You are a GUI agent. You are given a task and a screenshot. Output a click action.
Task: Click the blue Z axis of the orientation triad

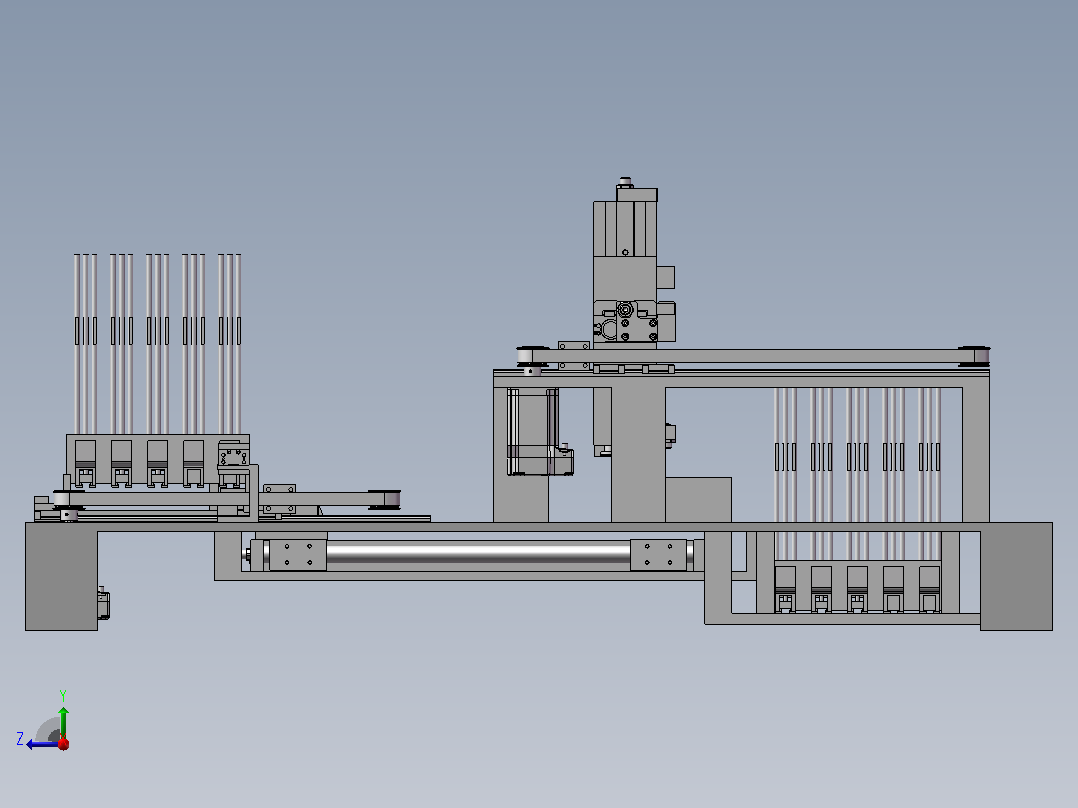click(41, 744)
